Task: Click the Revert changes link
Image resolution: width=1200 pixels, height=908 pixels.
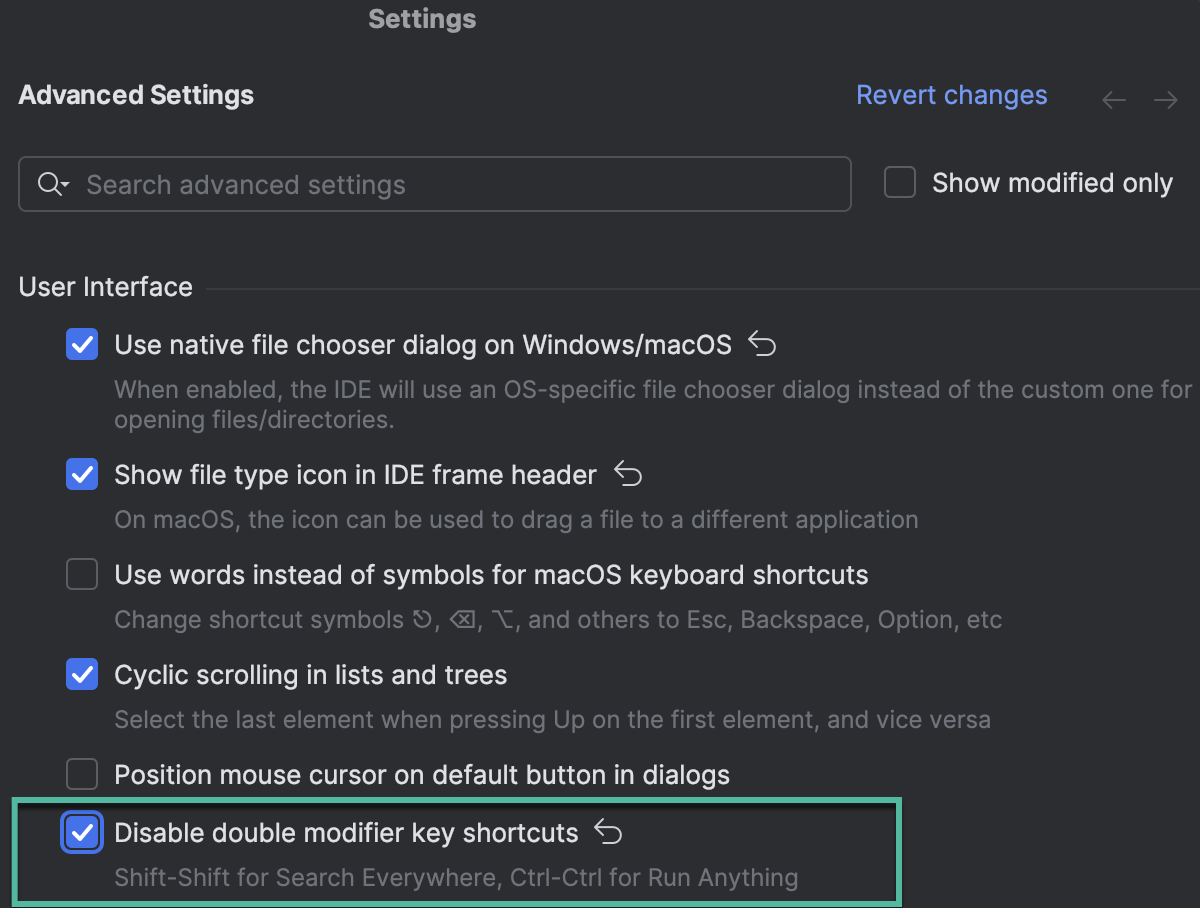Action: point(952,95)
